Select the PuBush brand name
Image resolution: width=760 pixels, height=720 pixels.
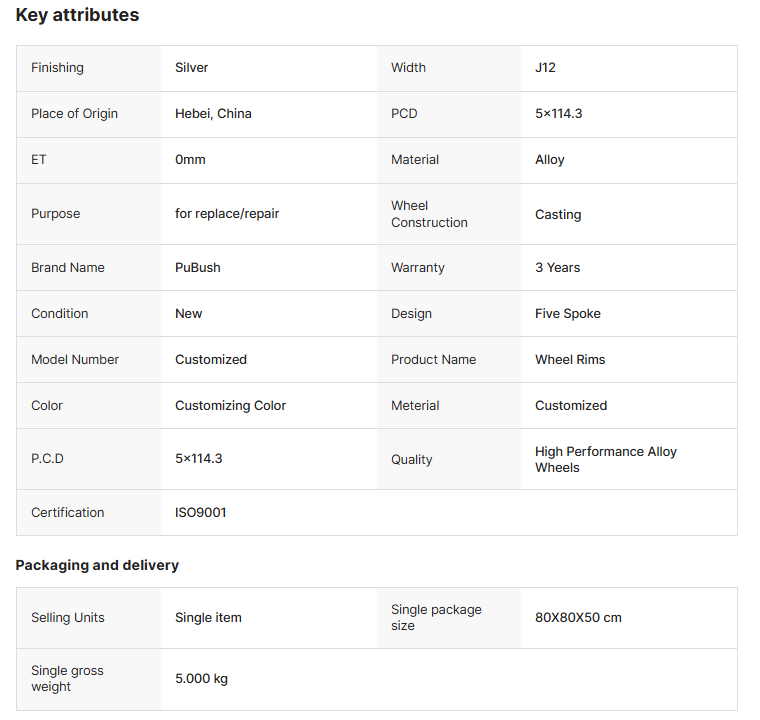198,268
